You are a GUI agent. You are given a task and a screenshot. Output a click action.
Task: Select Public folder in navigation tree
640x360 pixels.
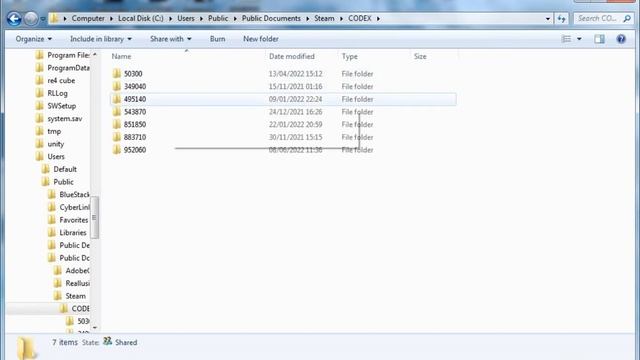pos(58,182)
